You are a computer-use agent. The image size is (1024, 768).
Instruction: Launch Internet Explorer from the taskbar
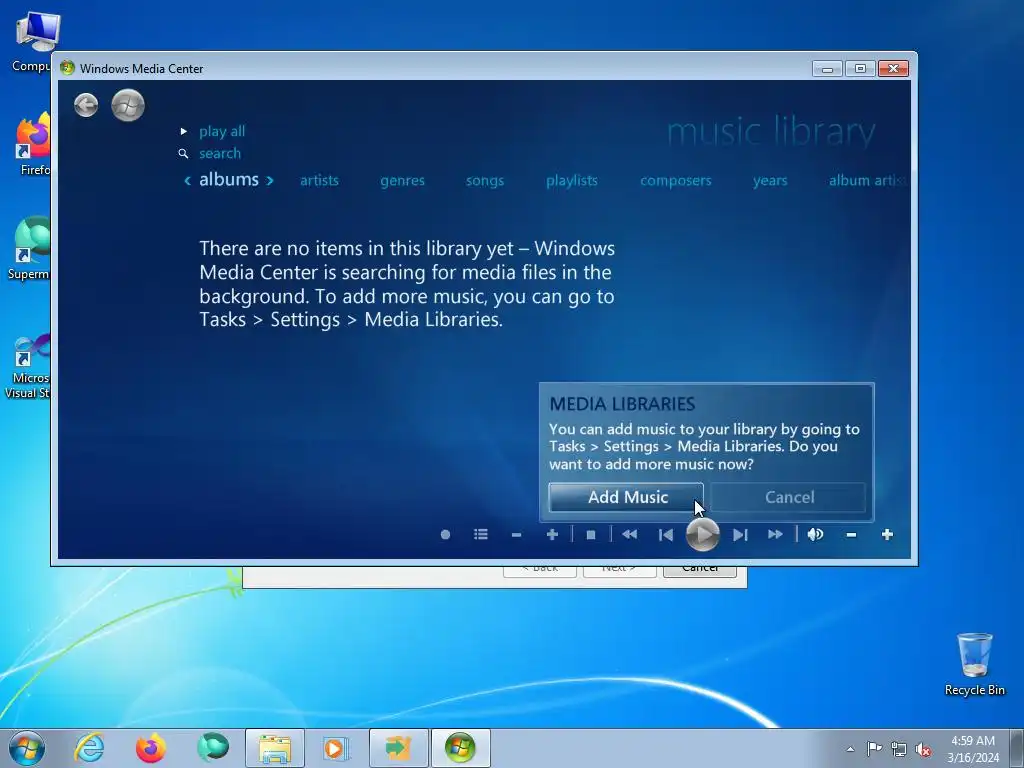(x=89, y=748)
